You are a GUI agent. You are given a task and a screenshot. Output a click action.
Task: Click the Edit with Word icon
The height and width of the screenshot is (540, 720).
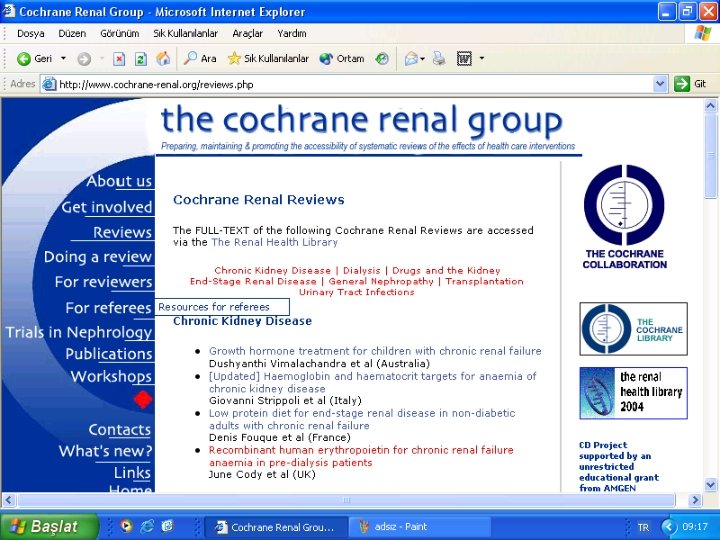(x=464, y=58)
